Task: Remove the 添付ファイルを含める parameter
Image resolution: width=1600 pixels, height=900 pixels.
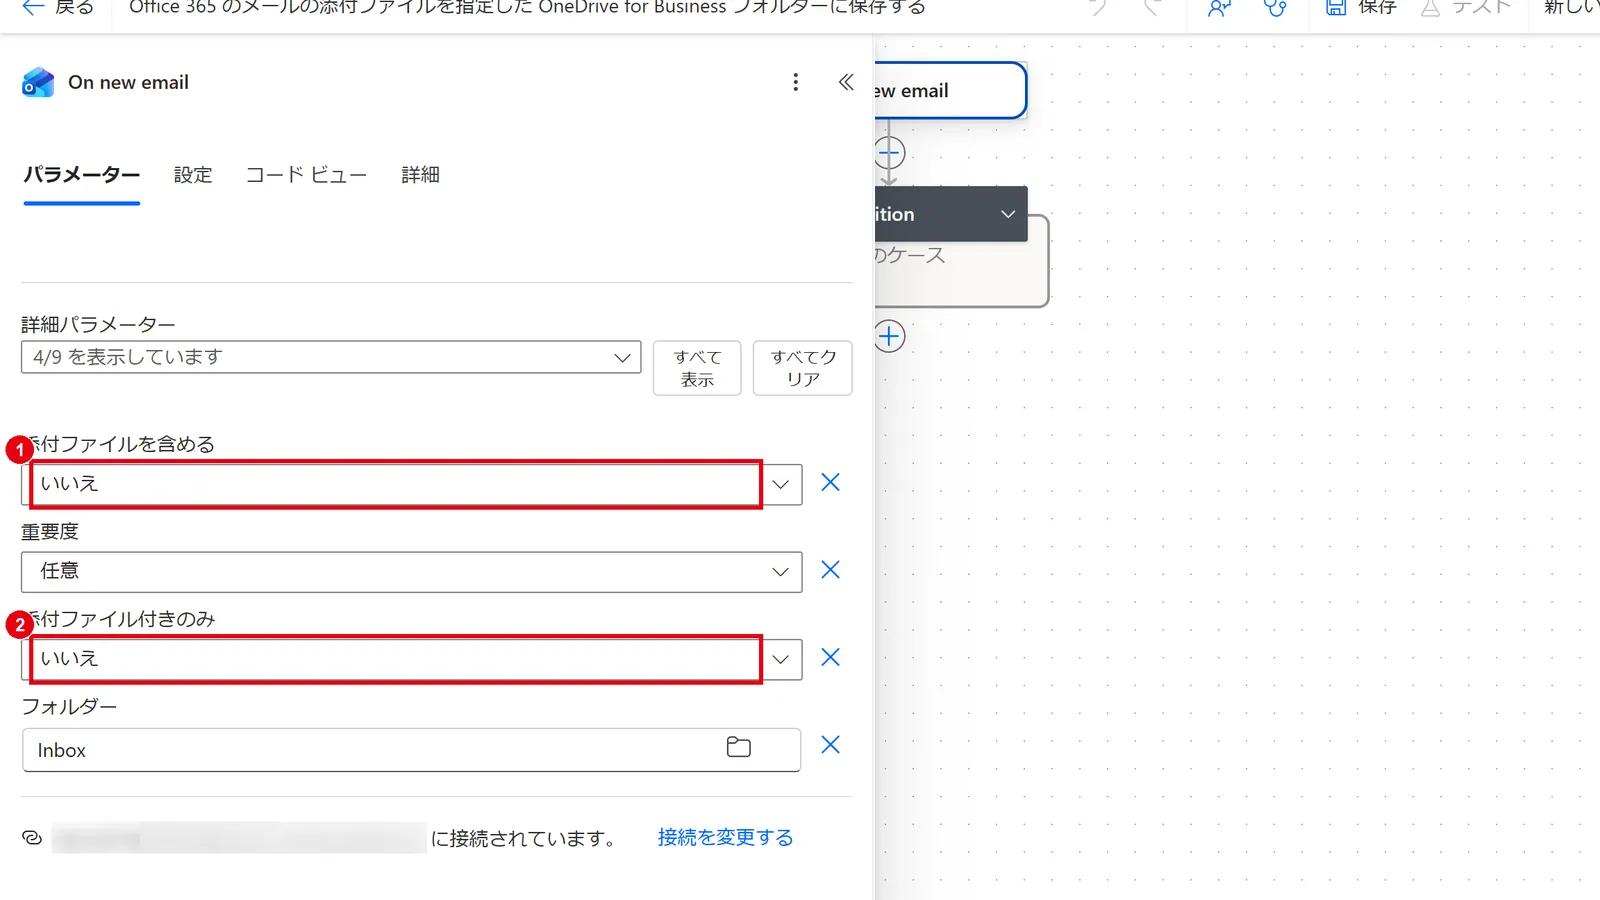Action: pyautogui.click(x=830, y=483)
